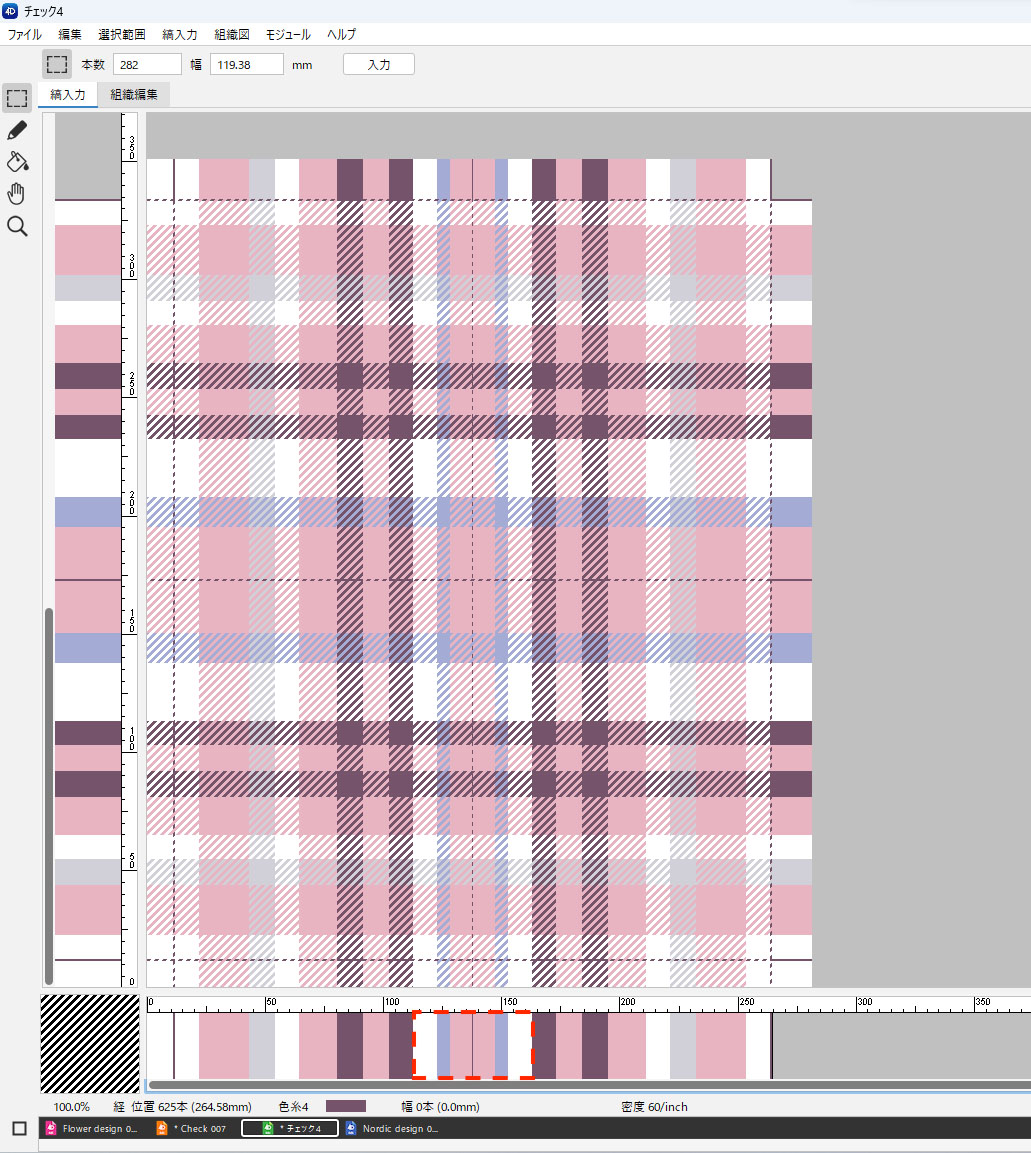Choose the Paint Bucket fill tool
1031x1153 pixels.
17,162
